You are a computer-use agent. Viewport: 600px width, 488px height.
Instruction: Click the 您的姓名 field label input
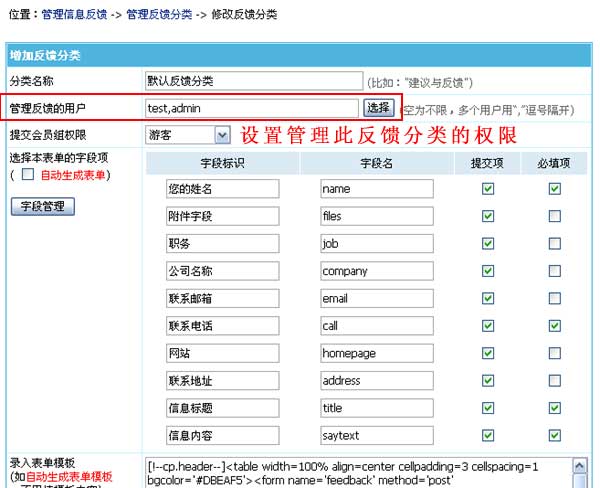(223, 188)
